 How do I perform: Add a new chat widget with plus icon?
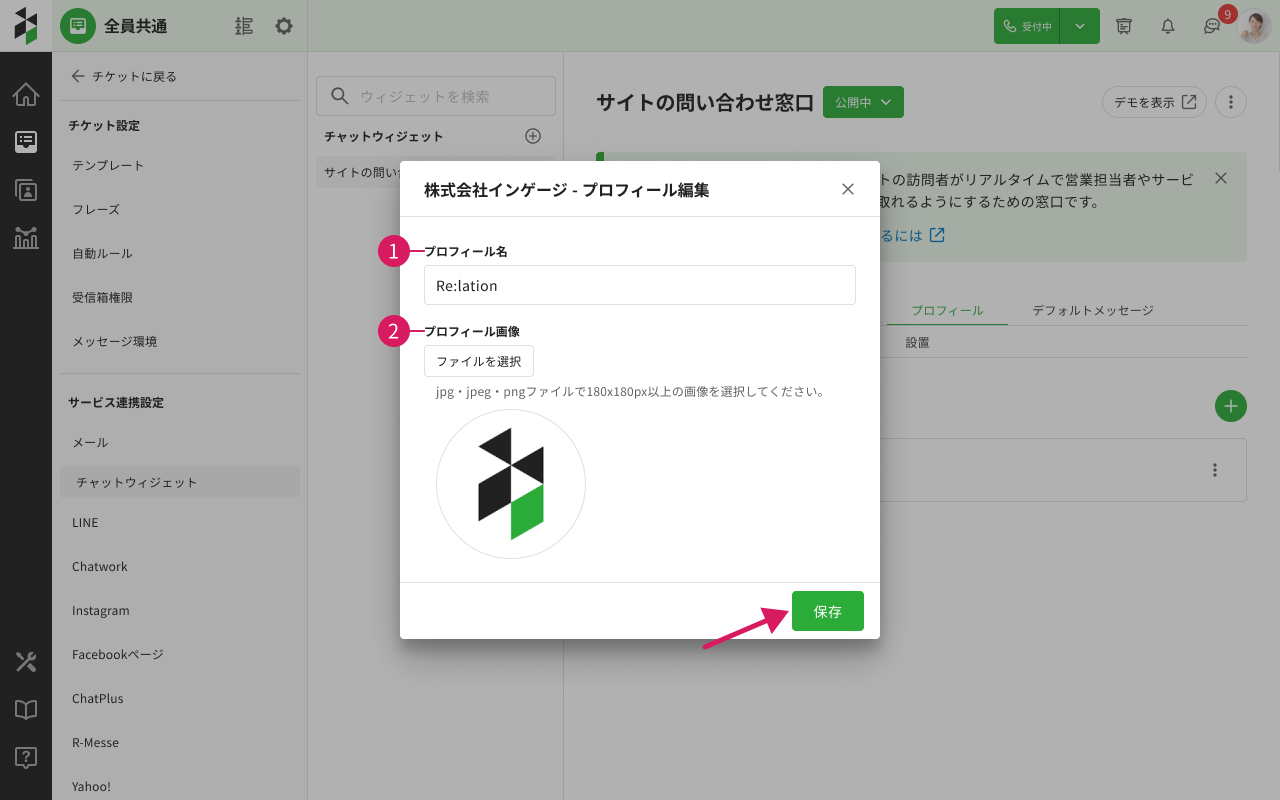533,136
